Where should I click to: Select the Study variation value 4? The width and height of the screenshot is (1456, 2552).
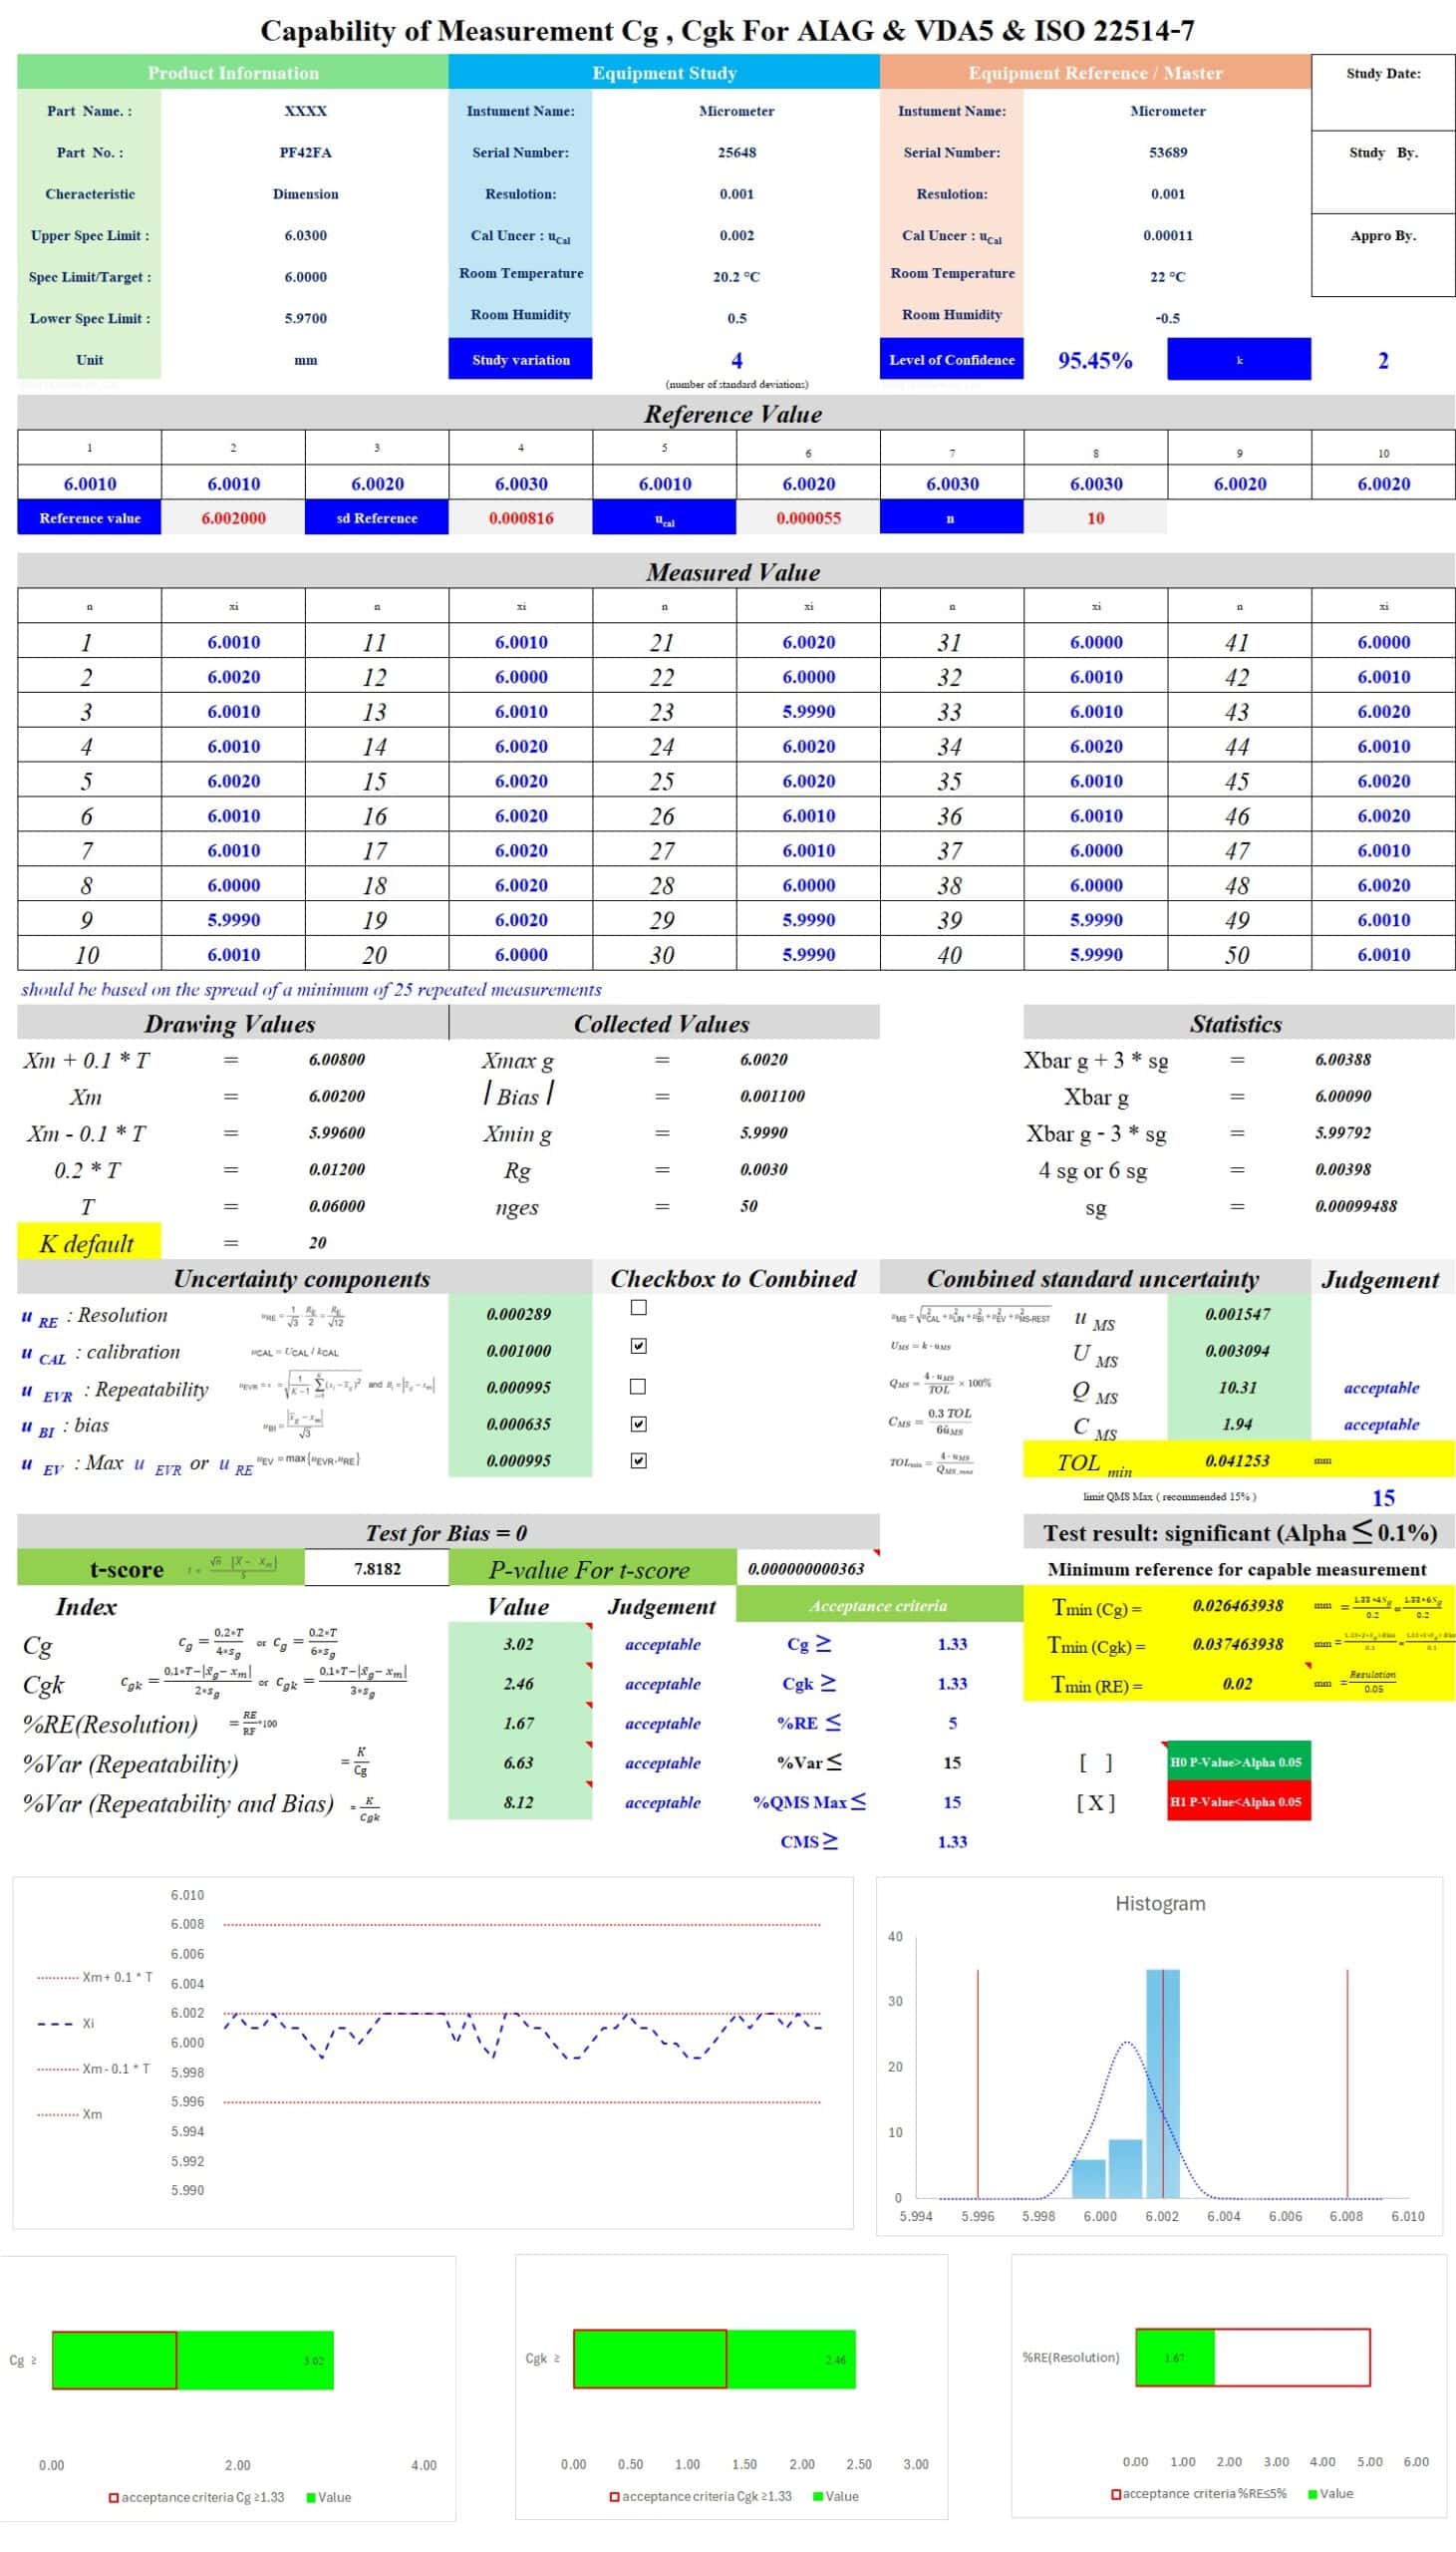click(x=736, y=360)
